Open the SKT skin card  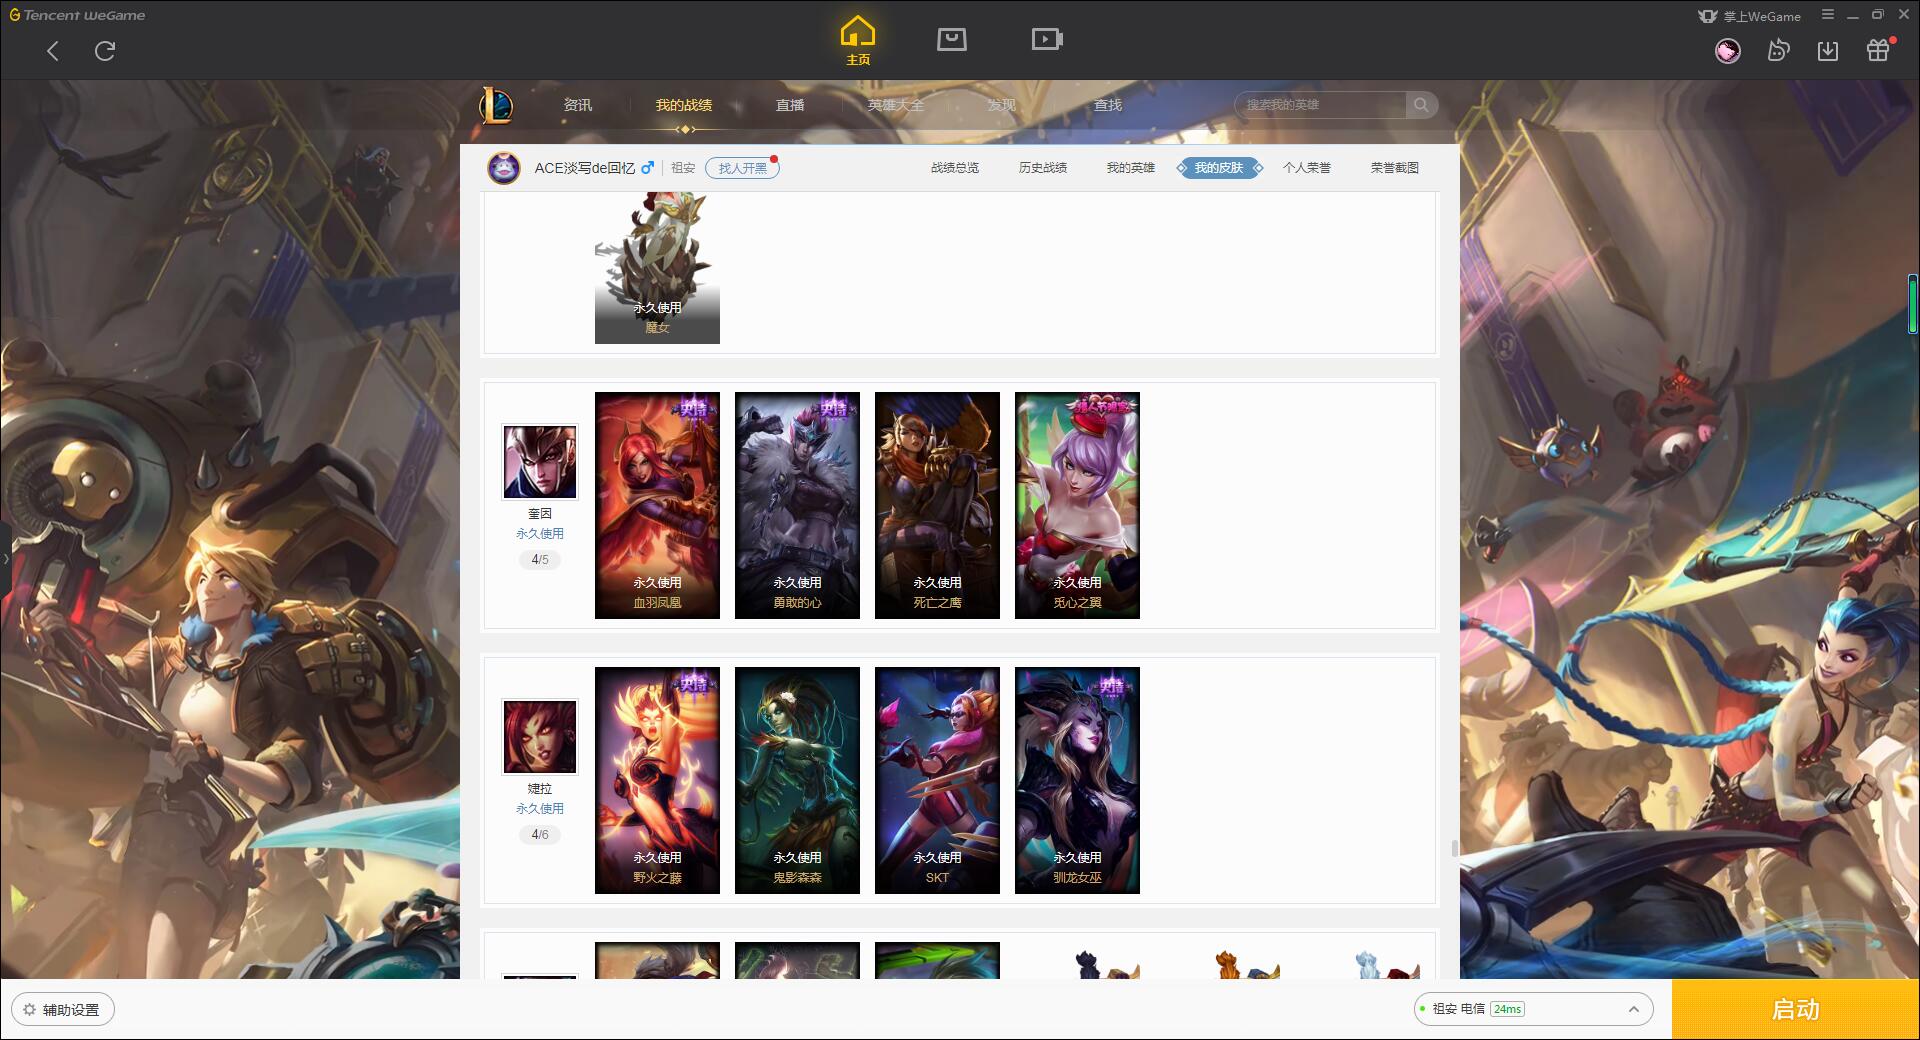[937, 780]
